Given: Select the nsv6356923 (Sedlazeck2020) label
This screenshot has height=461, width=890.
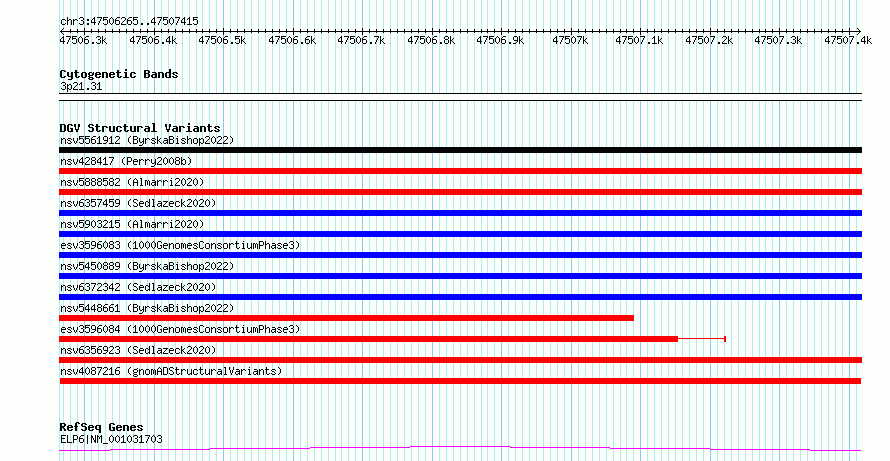Looking at the screenshot, I should (x=138, y=350).
